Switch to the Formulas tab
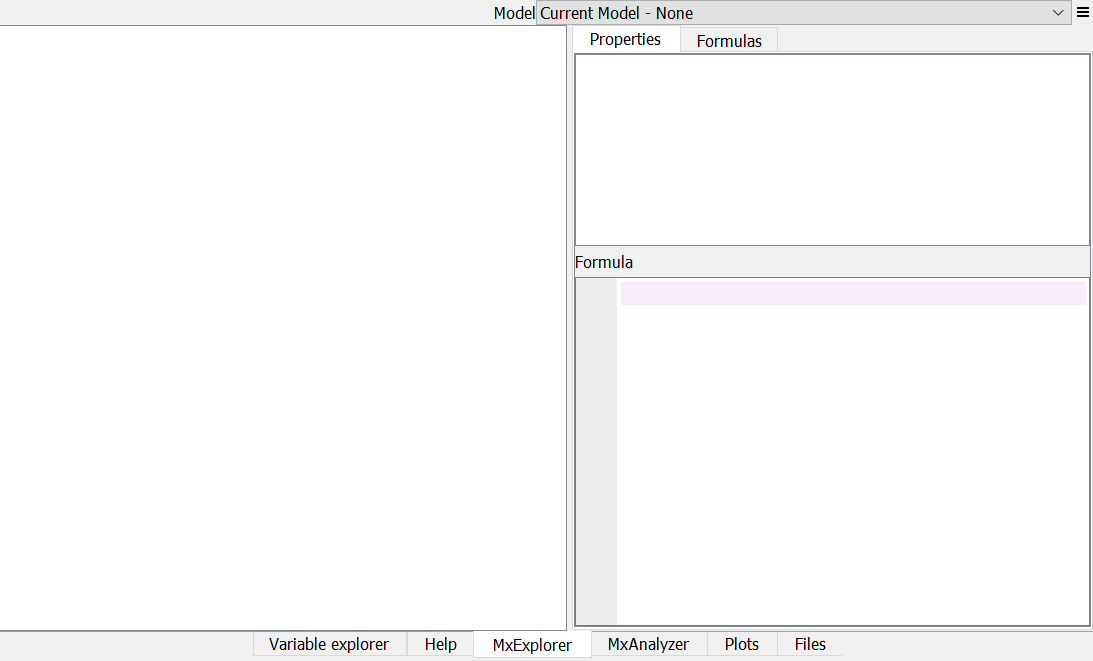The image size is (1093, 661). tap(729, 41)
